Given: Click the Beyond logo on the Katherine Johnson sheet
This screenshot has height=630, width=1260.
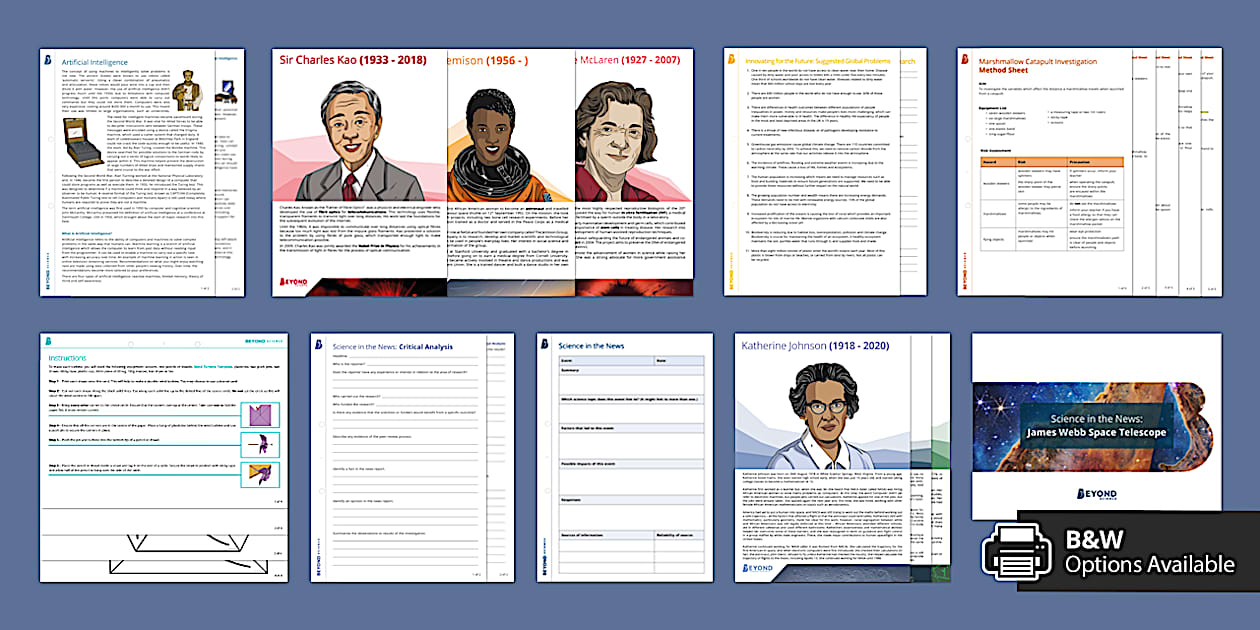Looking at the screenshot, I should click(757, 568).
